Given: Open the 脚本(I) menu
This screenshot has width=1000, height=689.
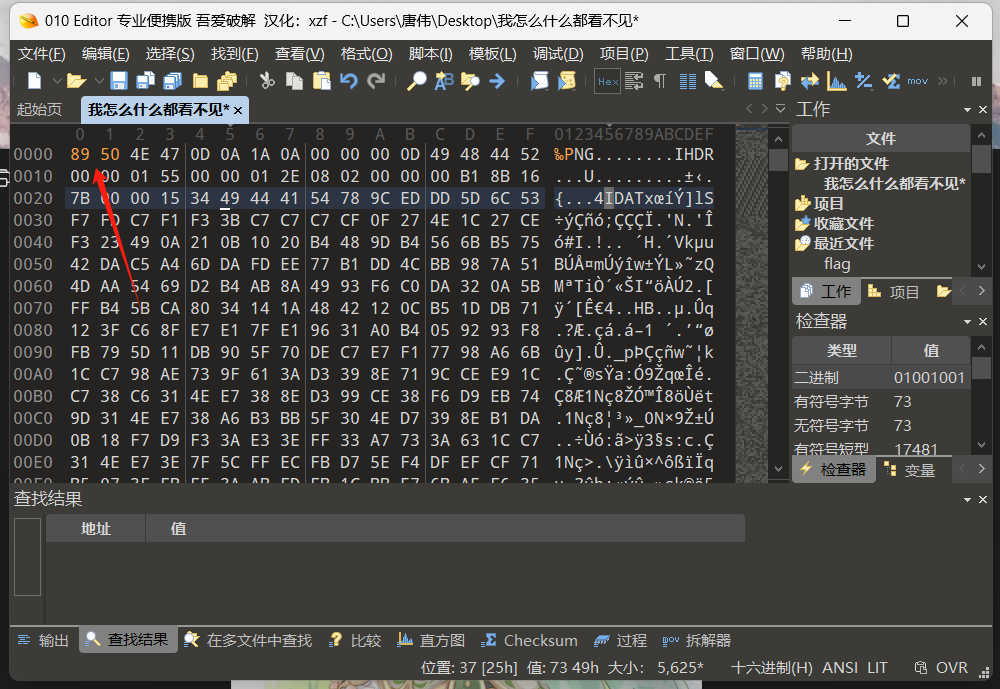Looking at the screenshot, I should pos(430,54).
